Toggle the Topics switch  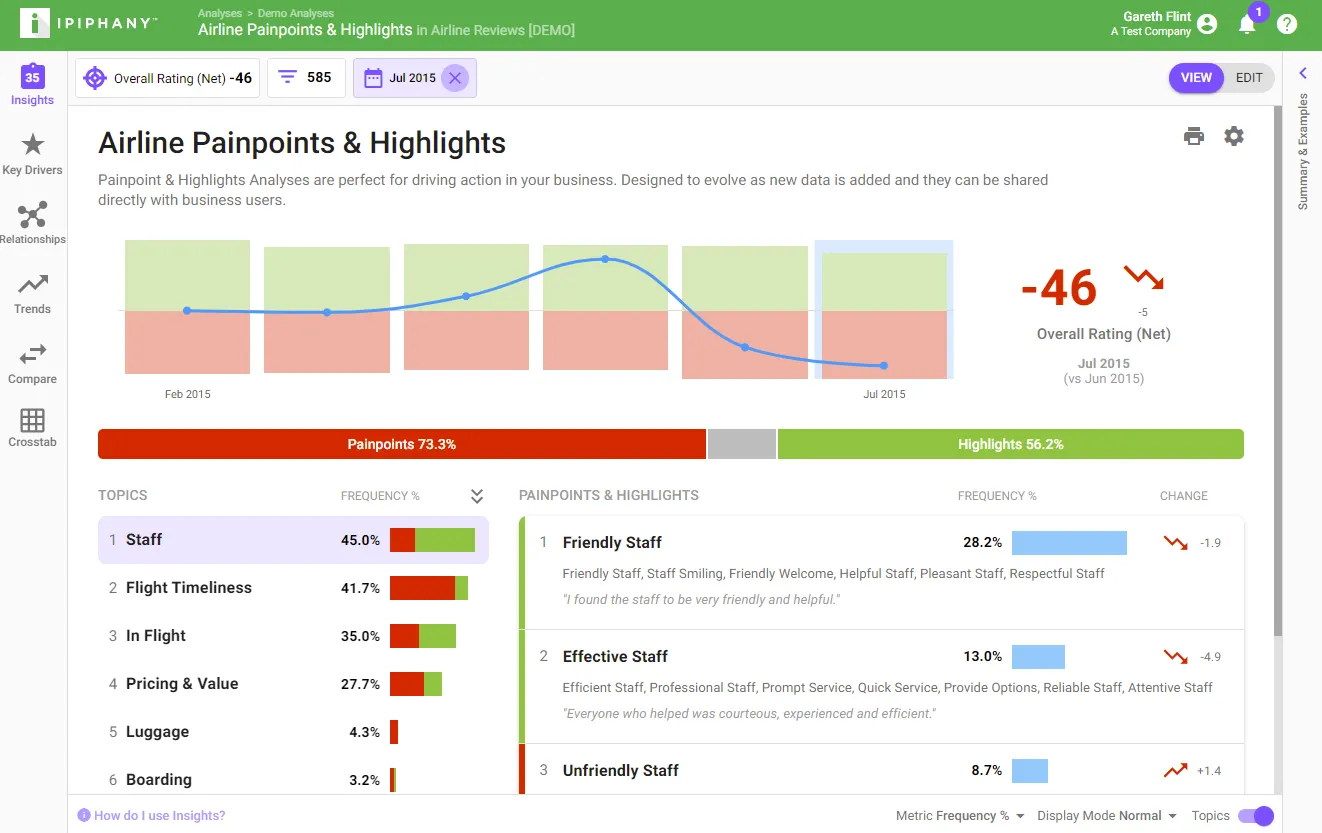(x=1256, y=816)
